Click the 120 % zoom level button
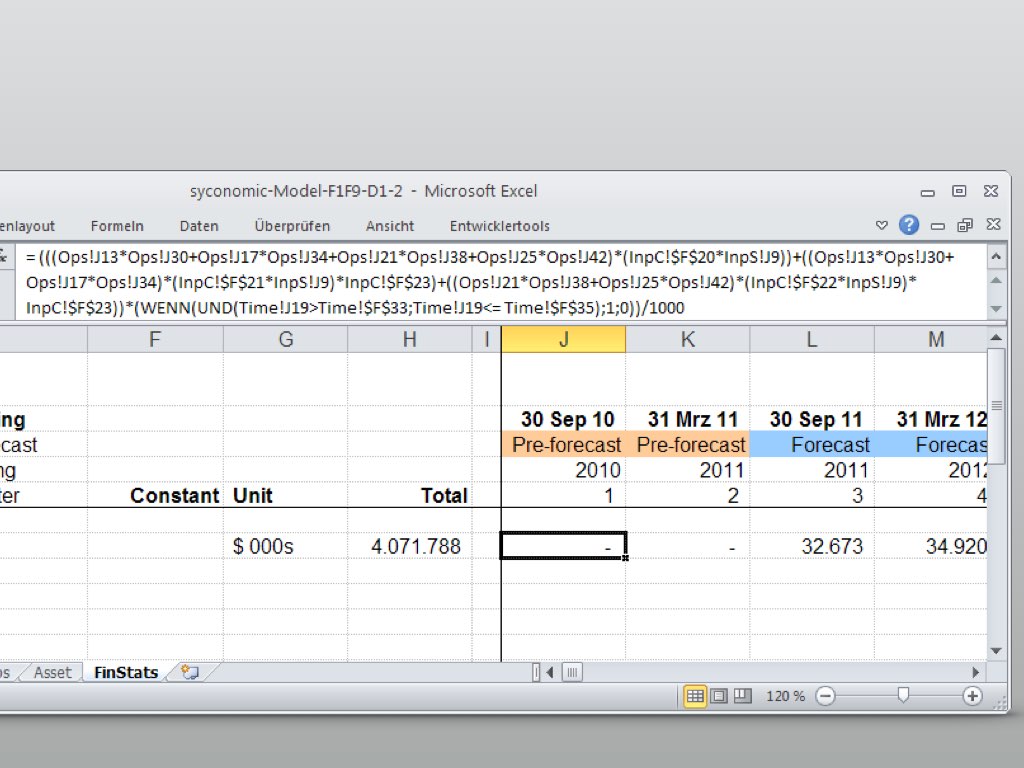Viewport: 1024px width, 768px height. (785, 696)
